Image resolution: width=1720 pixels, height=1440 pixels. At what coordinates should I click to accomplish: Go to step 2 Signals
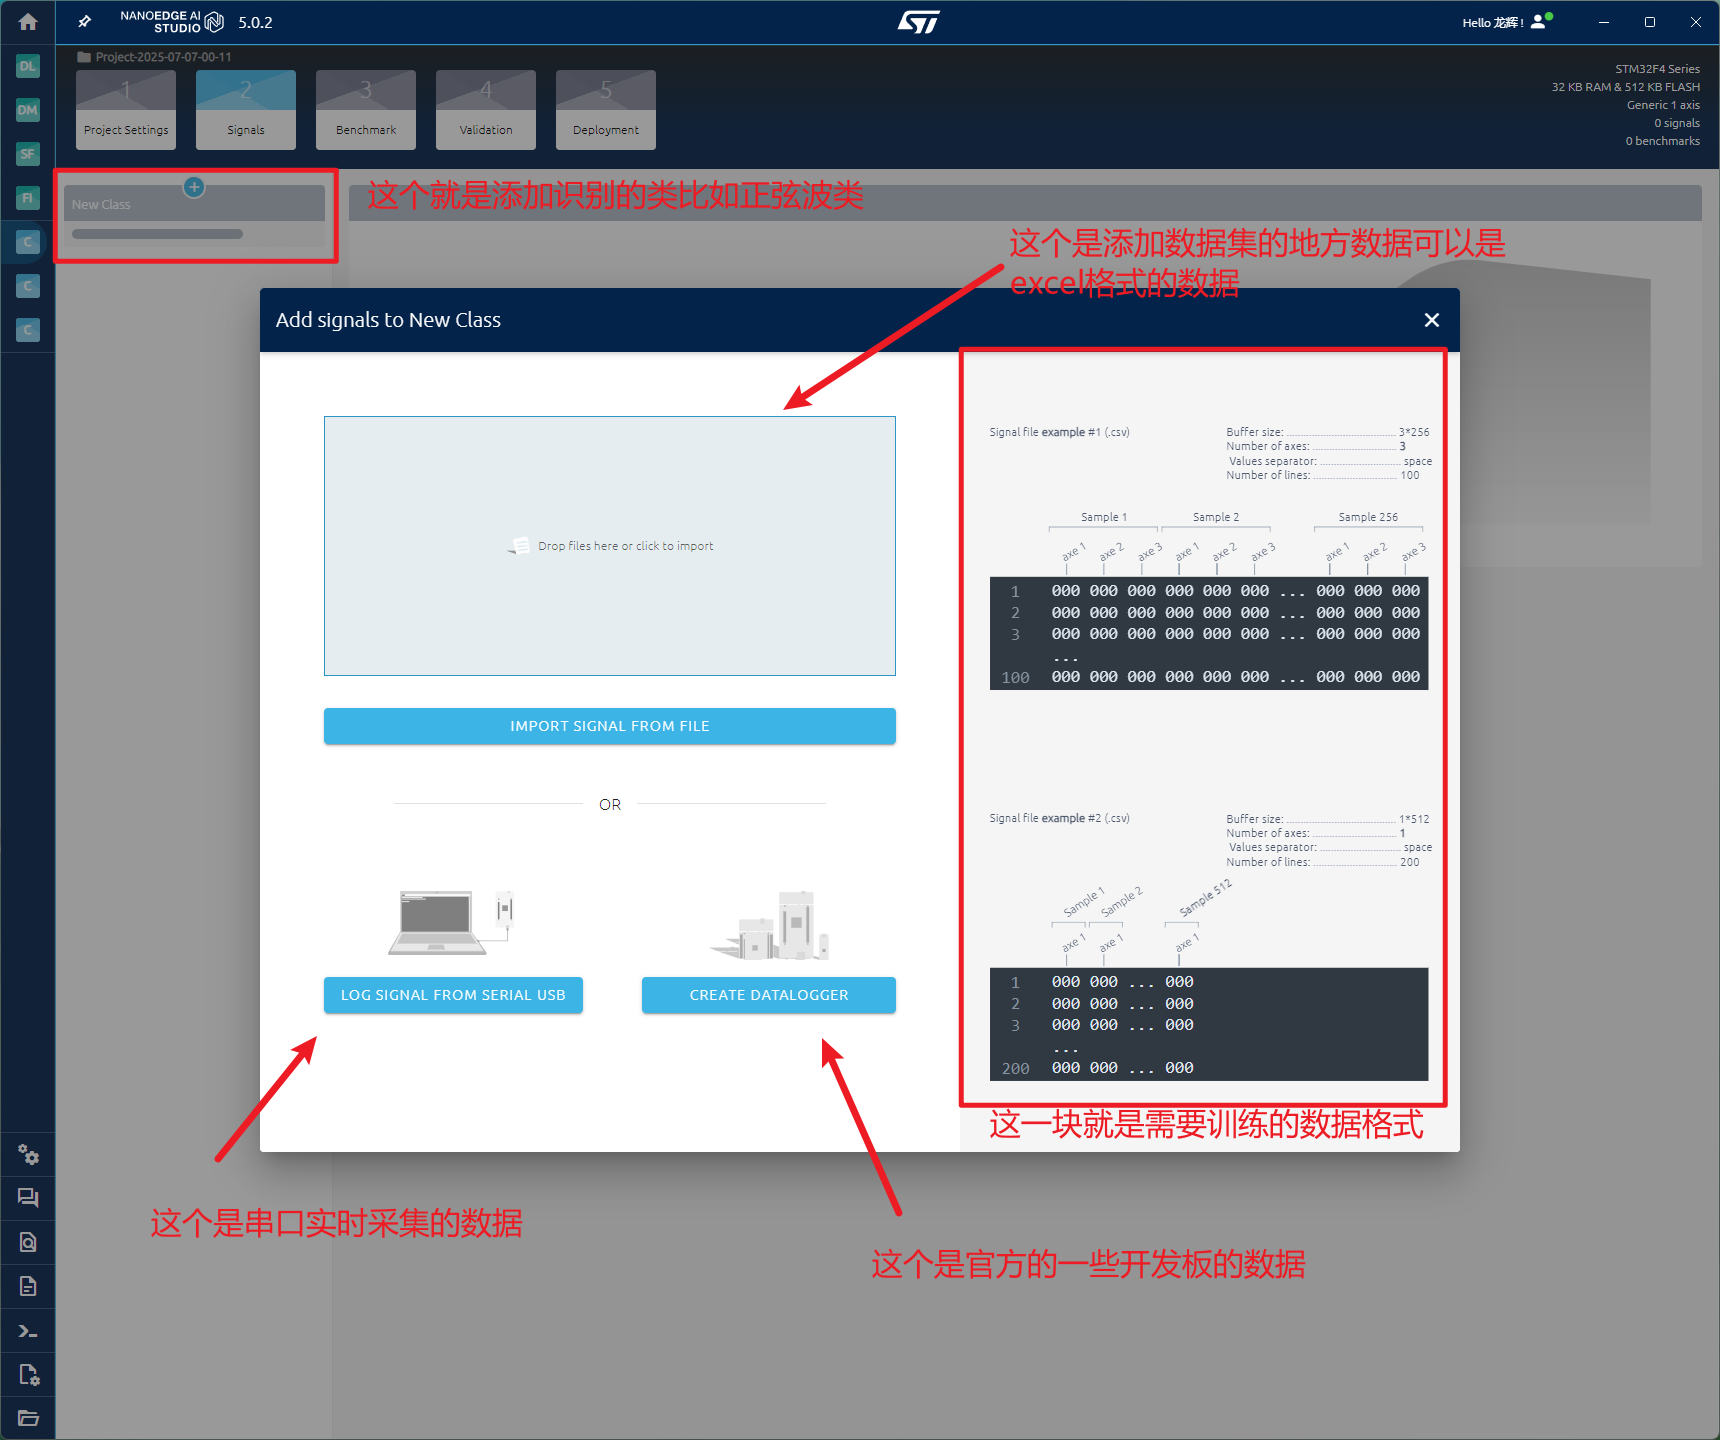tap(246, 110)
